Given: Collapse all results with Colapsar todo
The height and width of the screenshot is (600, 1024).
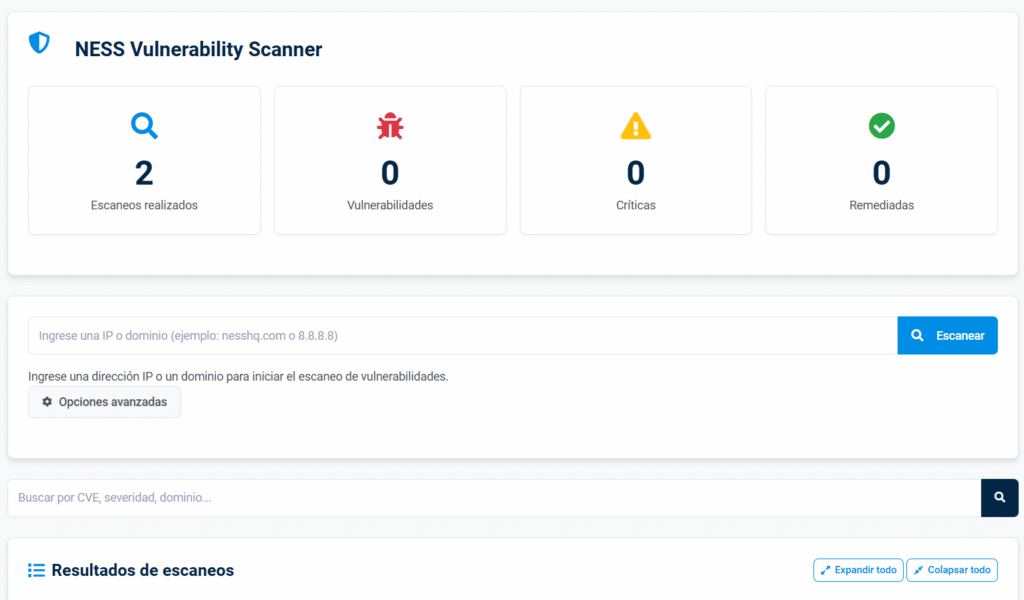Looking at the screenshot, I should tap(951, 570).
